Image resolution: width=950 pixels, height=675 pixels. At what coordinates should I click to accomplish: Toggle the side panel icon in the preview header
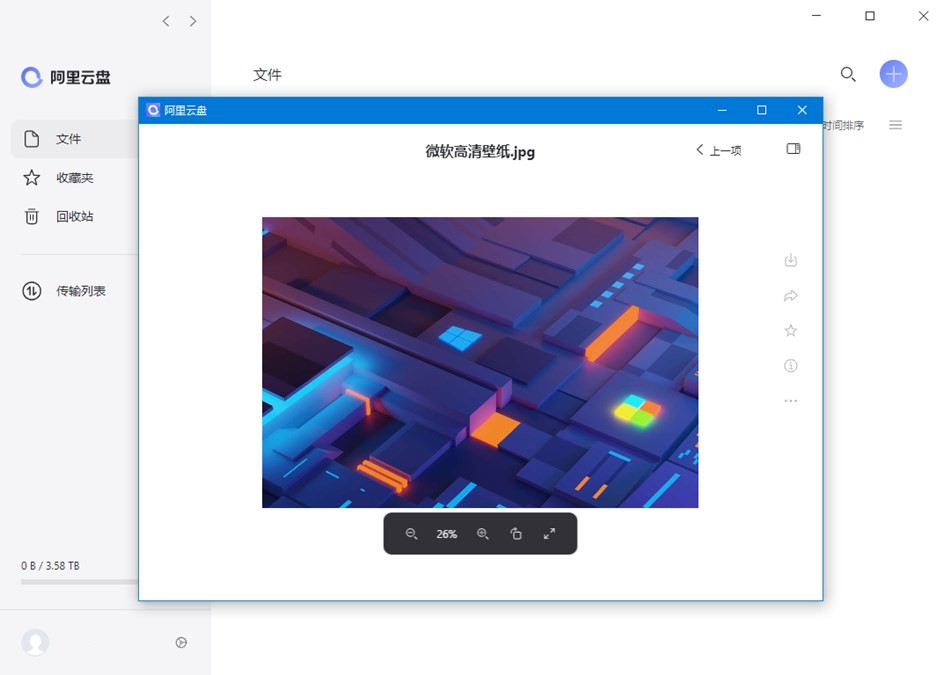794,149
